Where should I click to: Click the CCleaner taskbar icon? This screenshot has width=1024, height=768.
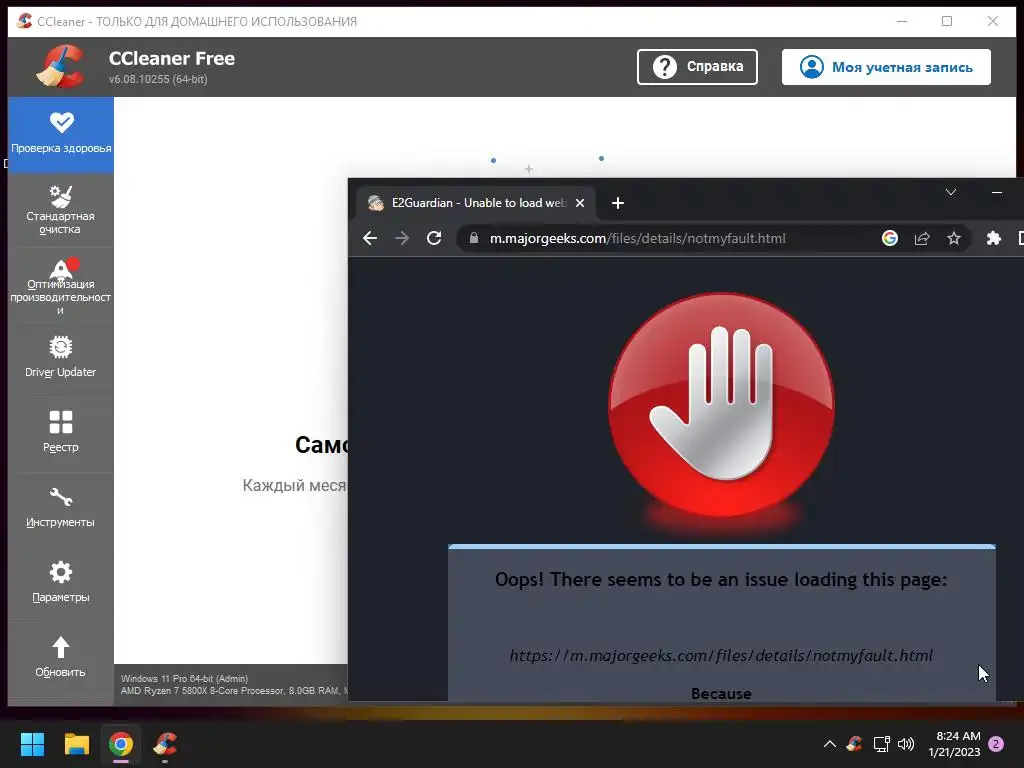pos(165,744)
